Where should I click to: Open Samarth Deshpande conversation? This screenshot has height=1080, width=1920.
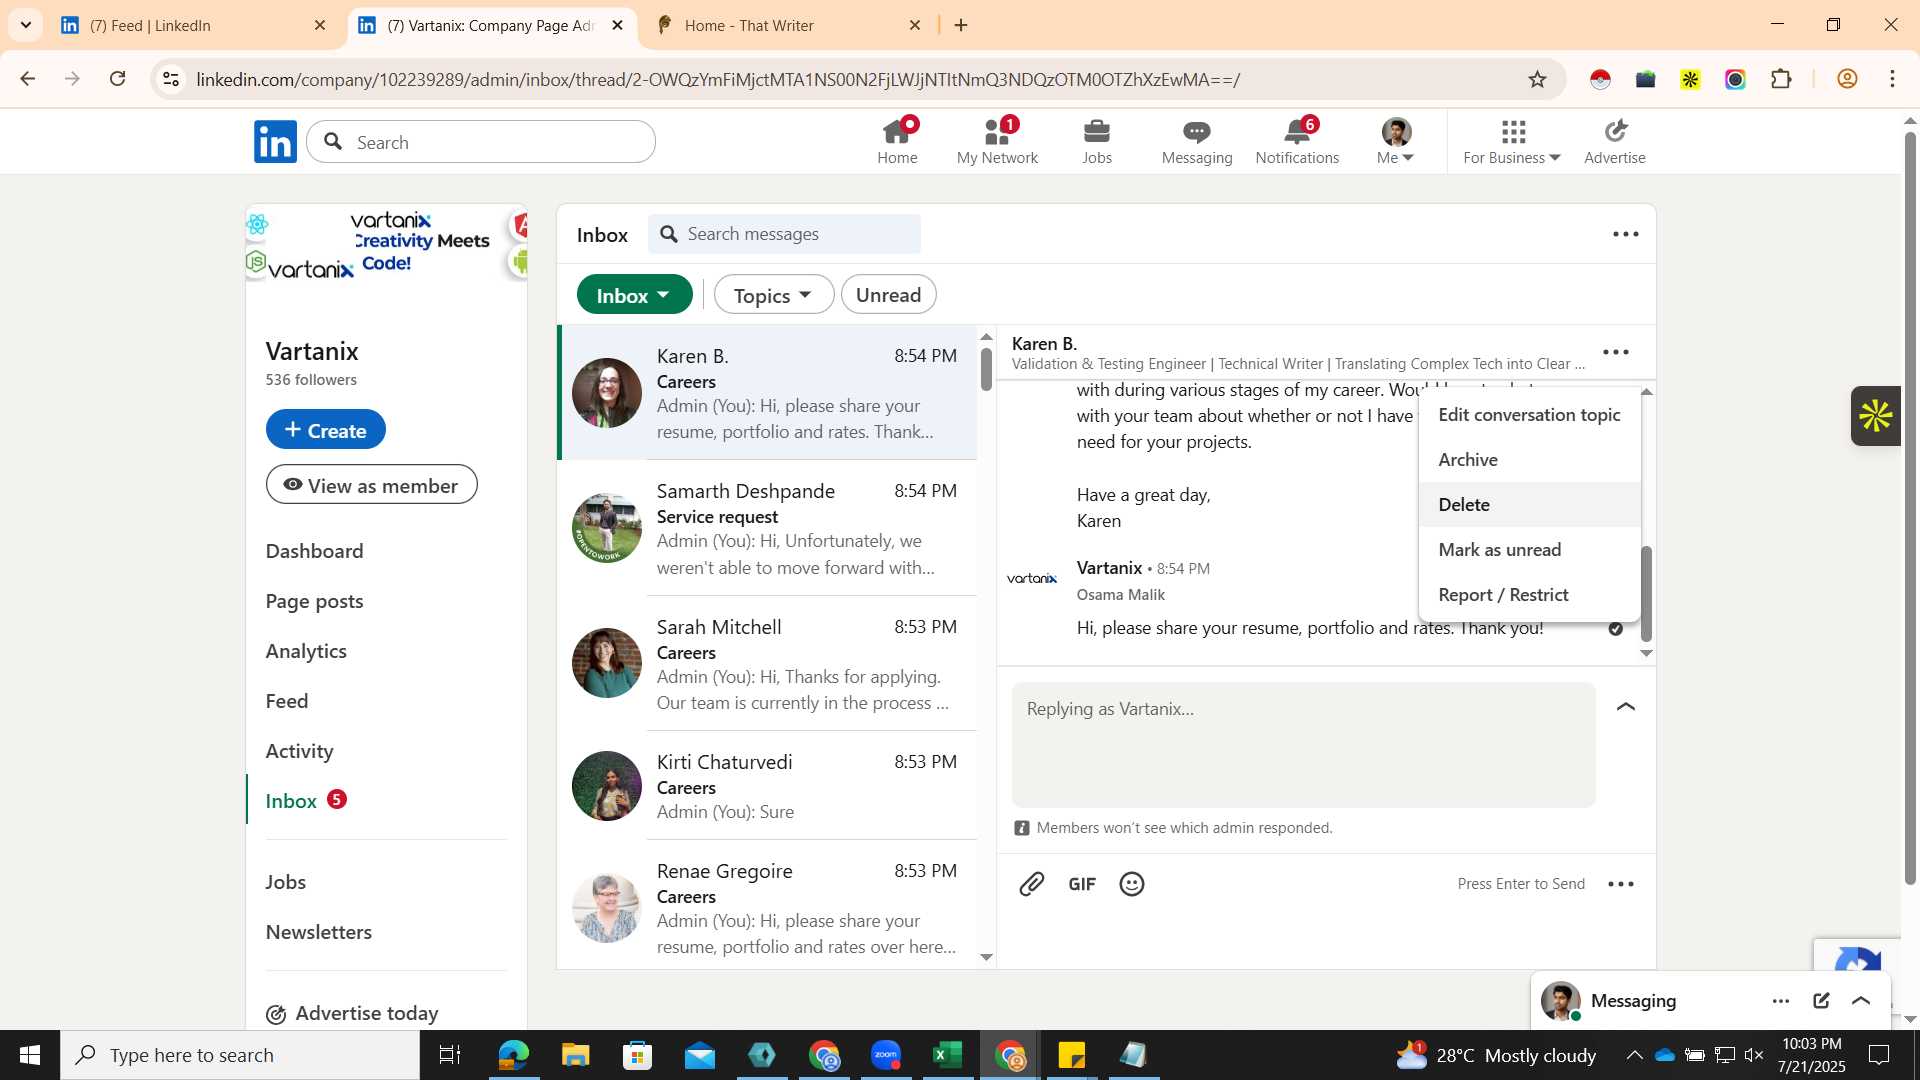click(x=767, y=528)
